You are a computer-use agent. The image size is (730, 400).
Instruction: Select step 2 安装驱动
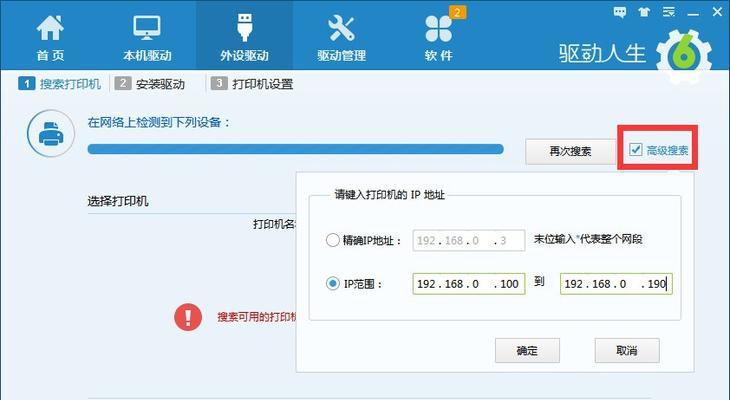click(x=149, y=84)
